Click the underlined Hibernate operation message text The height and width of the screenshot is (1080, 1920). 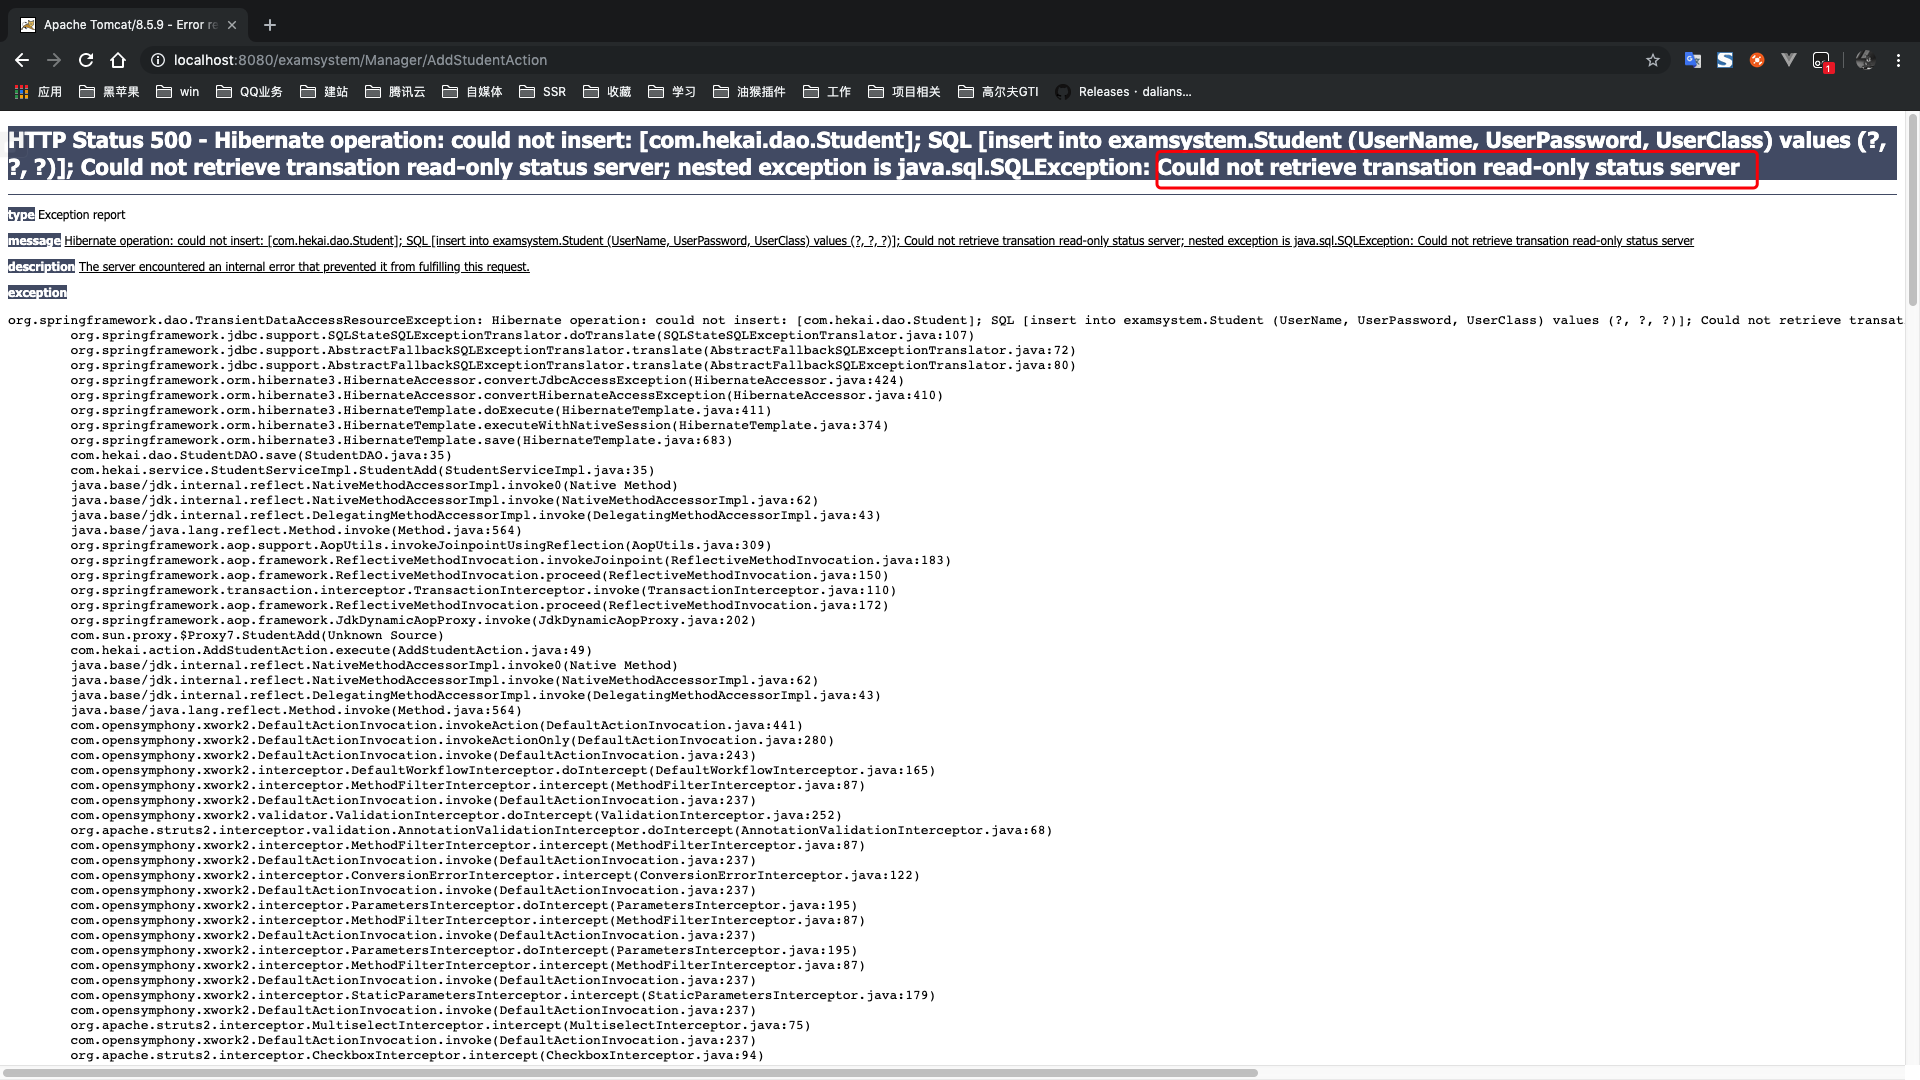(879, 241)
